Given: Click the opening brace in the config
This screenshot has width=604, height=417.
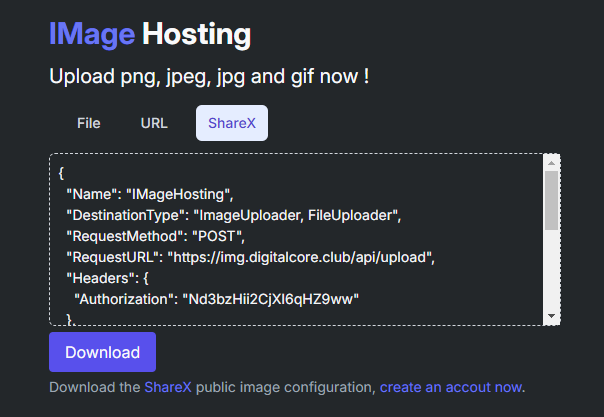Looking at the screenshot, I should click(x=62, y=172).
